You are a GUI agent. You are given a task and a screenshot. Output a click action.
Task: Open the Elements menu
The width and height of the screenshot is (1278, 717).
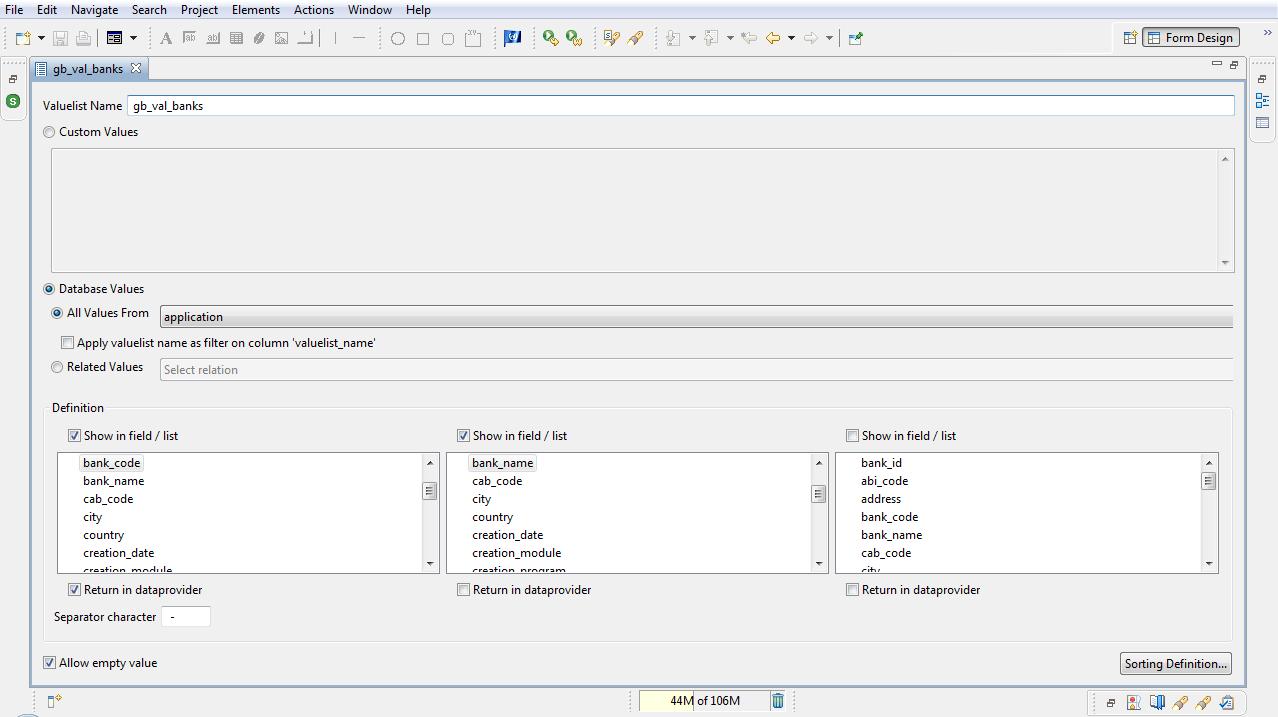pos(255,9)
